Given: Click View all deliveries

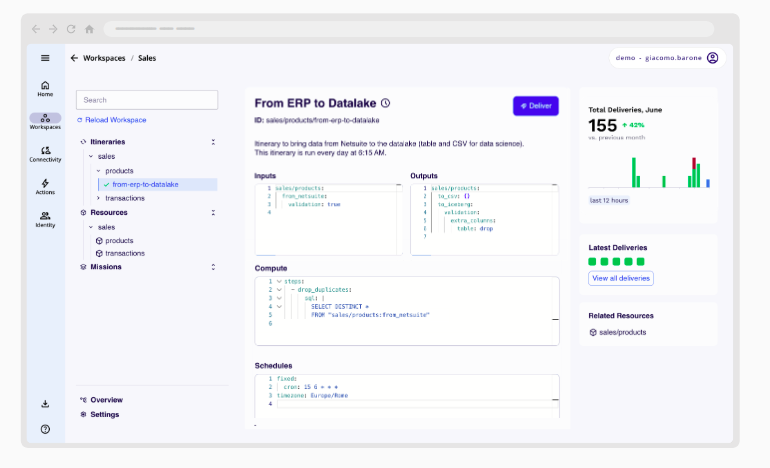Looking at the screenshot, I should tap(621, 278).
